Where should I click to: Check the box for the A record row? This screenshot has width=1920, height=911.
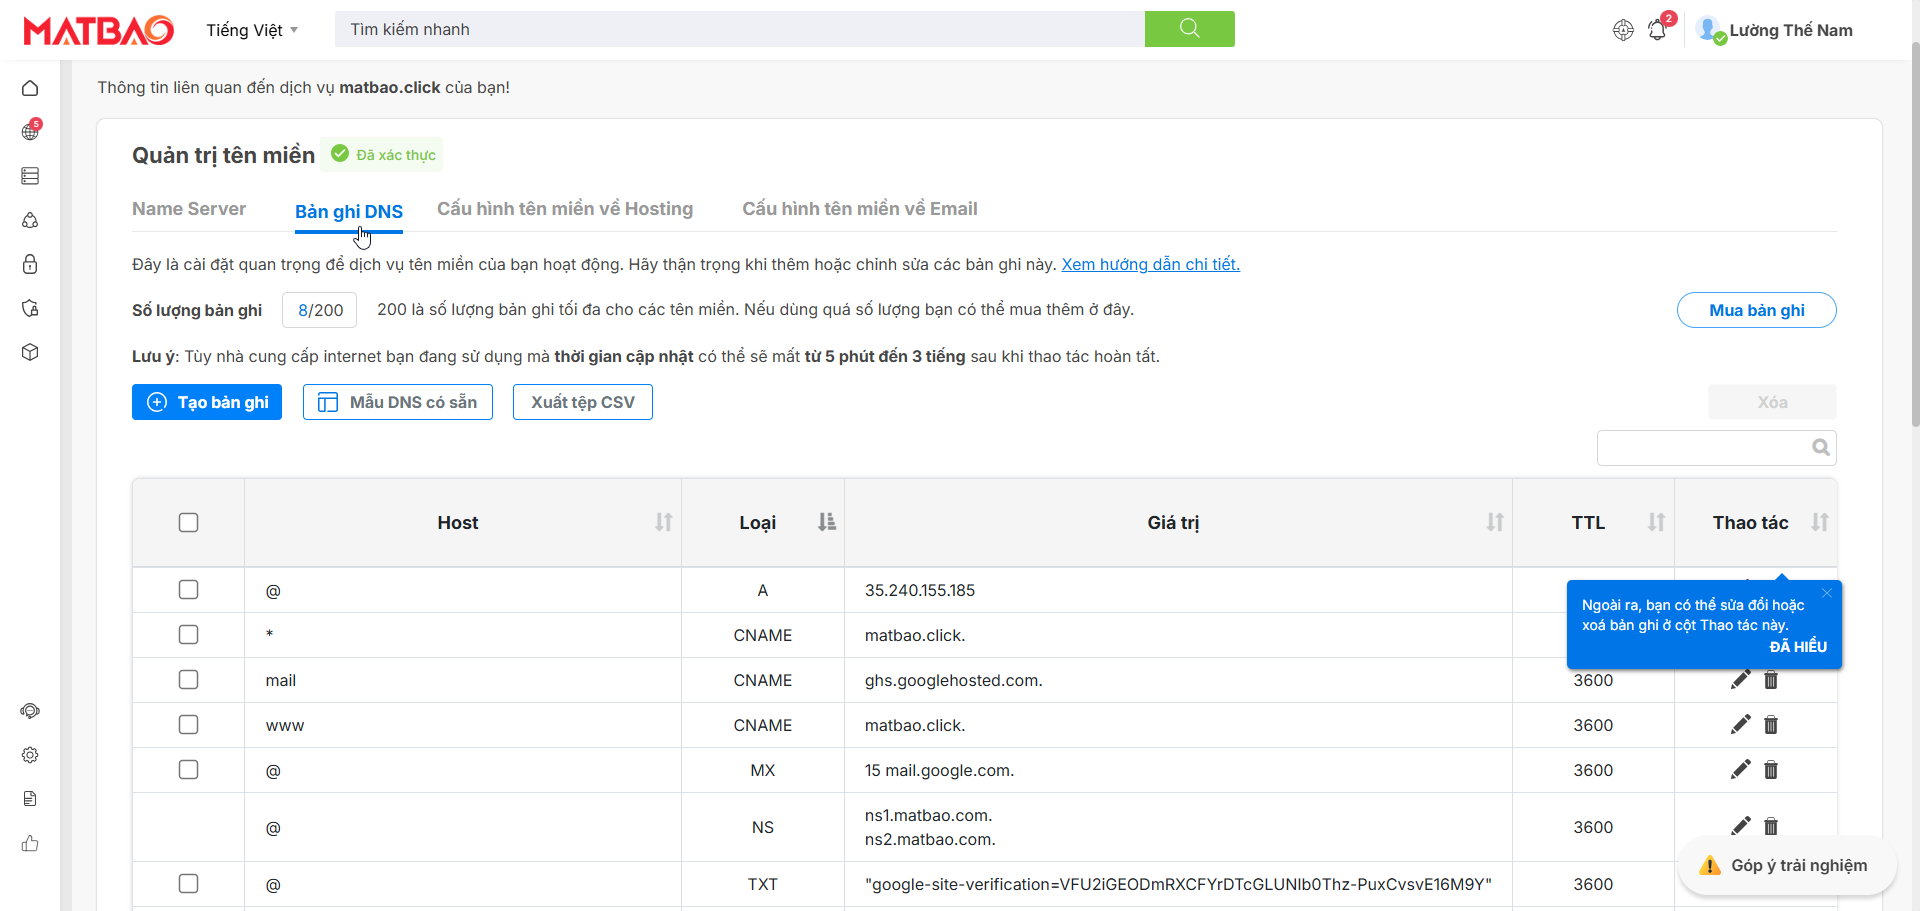pos(188,590)
